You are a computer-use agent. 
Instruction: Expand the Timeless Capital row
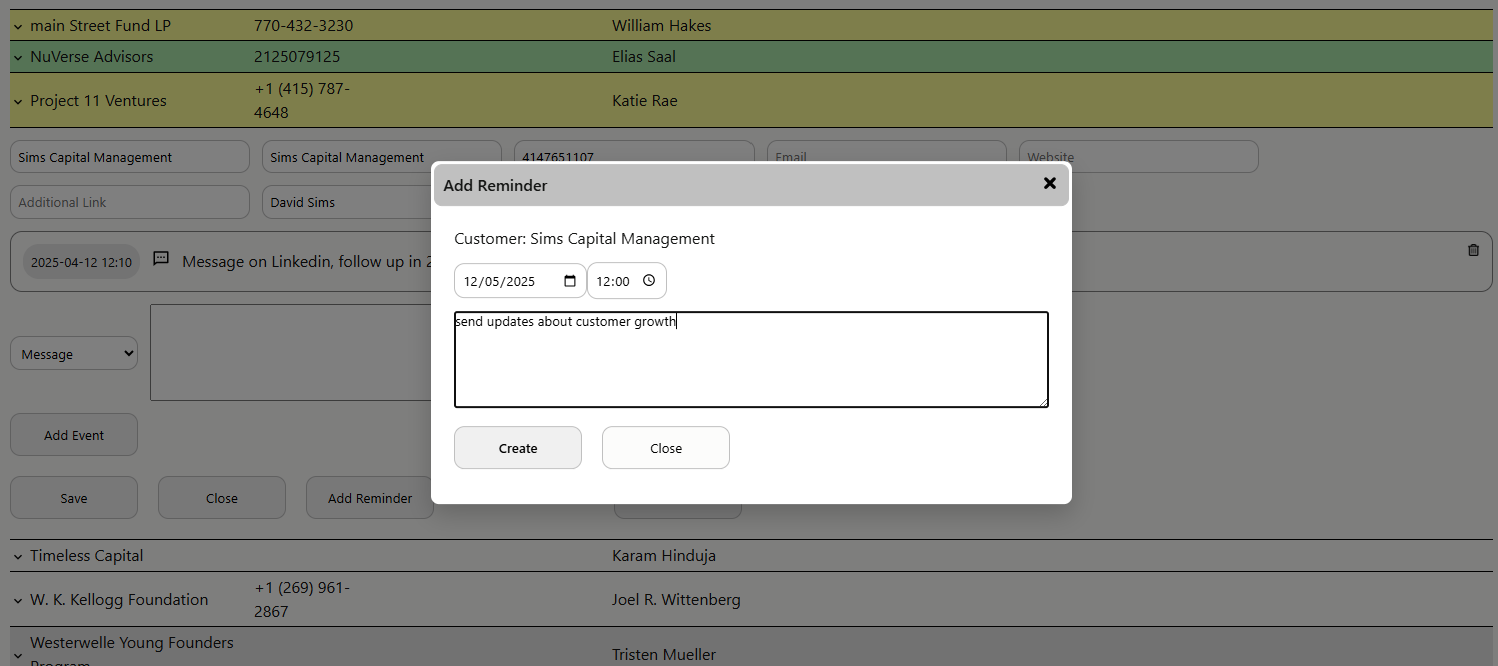(x=17, y=556)
